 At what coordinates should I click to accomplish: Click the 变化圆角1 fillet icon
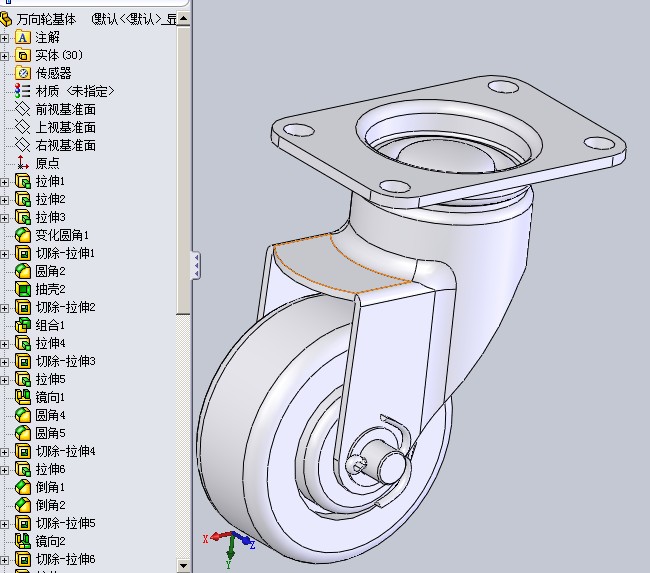click(23, 235)
